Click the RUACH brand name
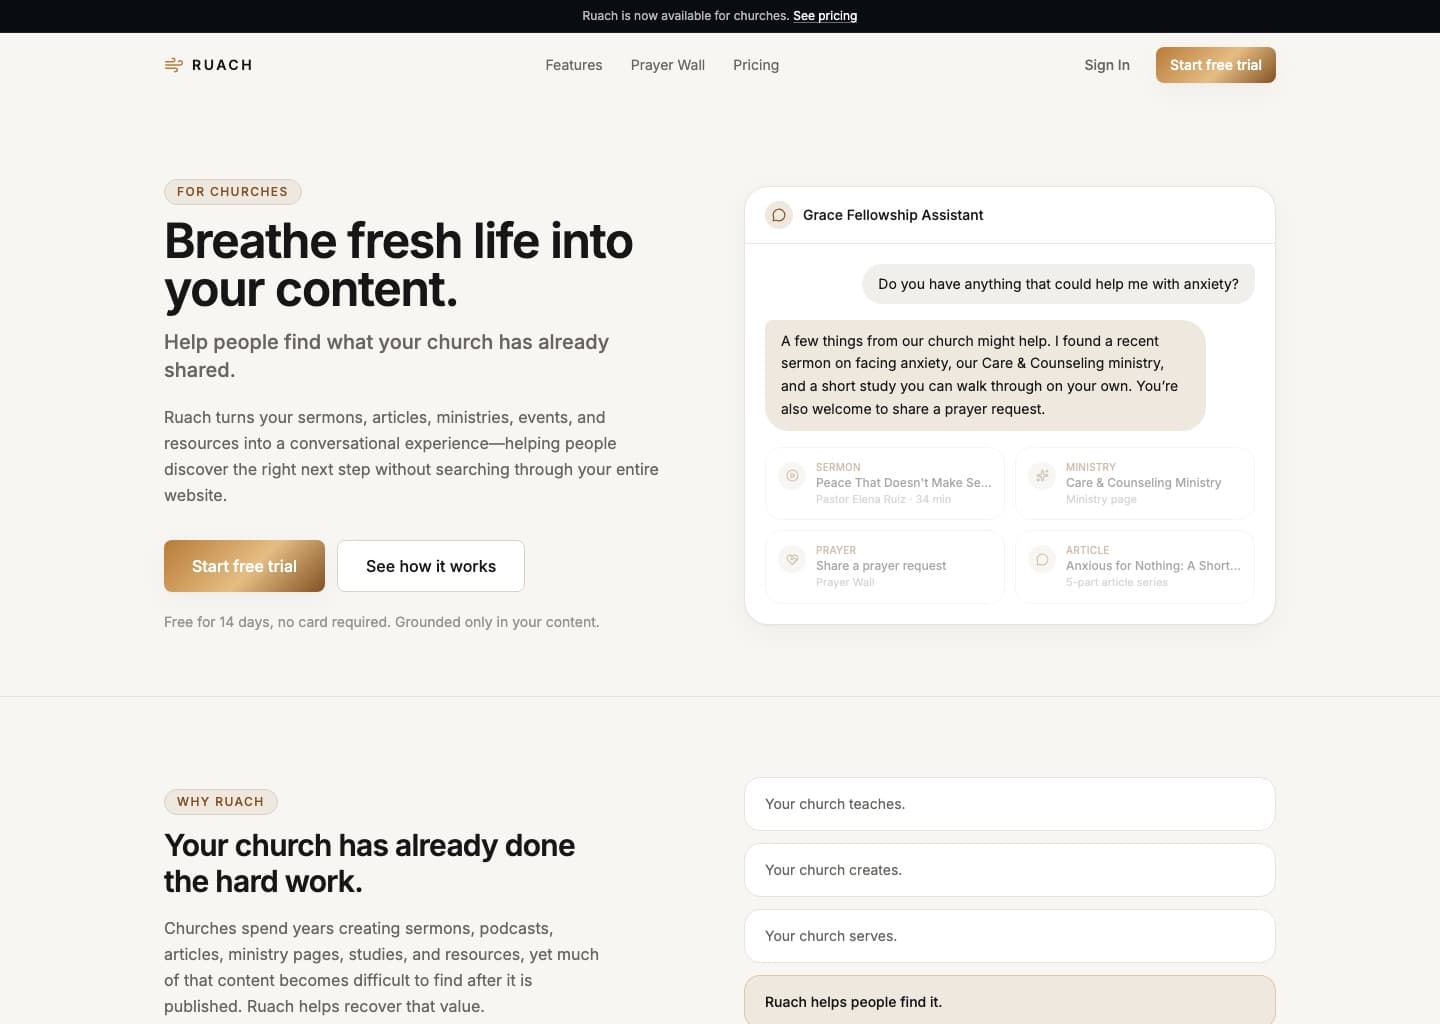Image resolution: width=1440 pixels, height=1024 pixels. pyautogui.click(x=222, y=65)
